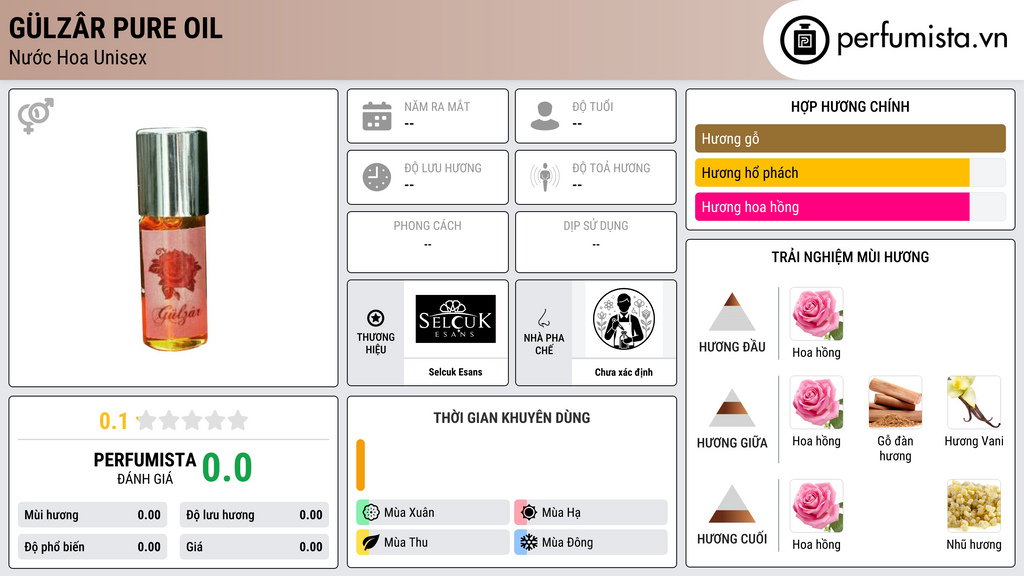This screenshot has width=1024, height=576.
Task: Click the star badge icon above Thương Hiệu
Action: [376, 318]
